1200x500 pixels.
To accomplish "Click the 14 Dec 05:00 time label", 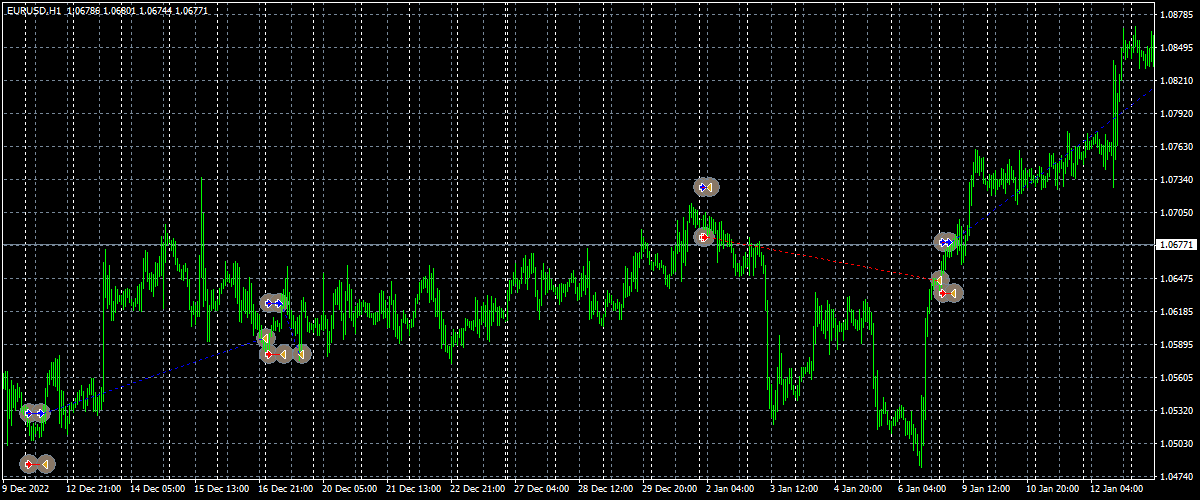I will (158, 490).
